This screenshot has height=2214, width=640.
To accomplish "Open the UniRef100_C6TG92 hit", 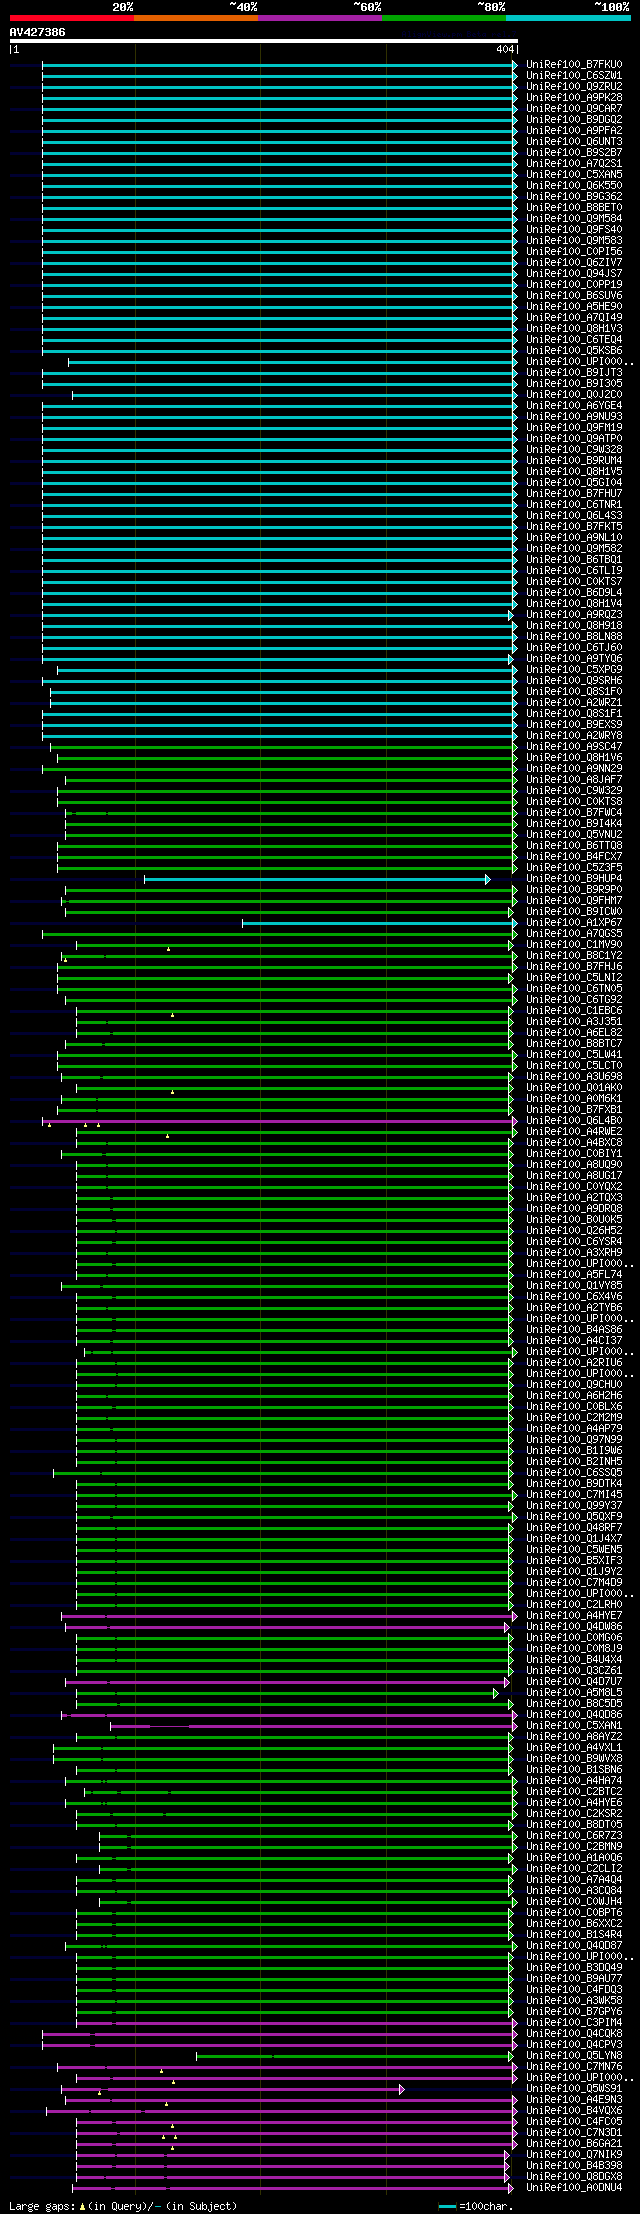I will click(x=574, y=1000).
